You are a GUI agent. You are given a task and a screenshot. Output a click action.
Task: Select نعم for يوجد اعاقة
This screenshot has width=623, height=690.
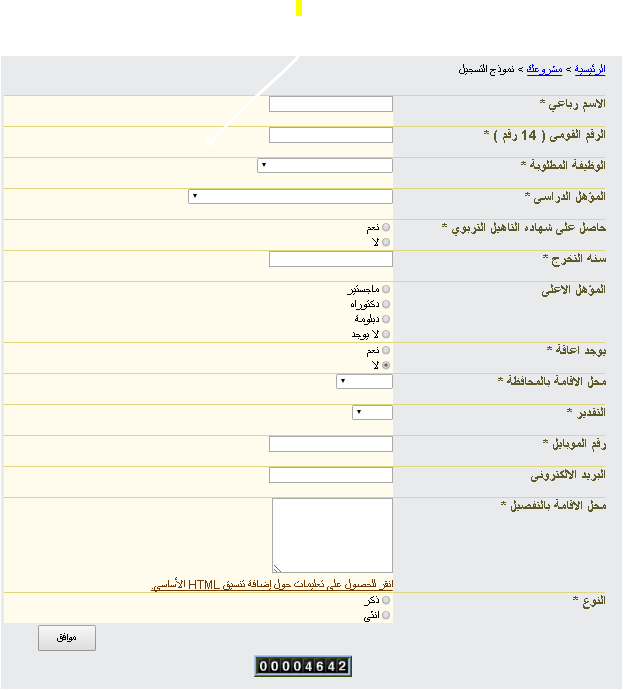pos(386,351)
